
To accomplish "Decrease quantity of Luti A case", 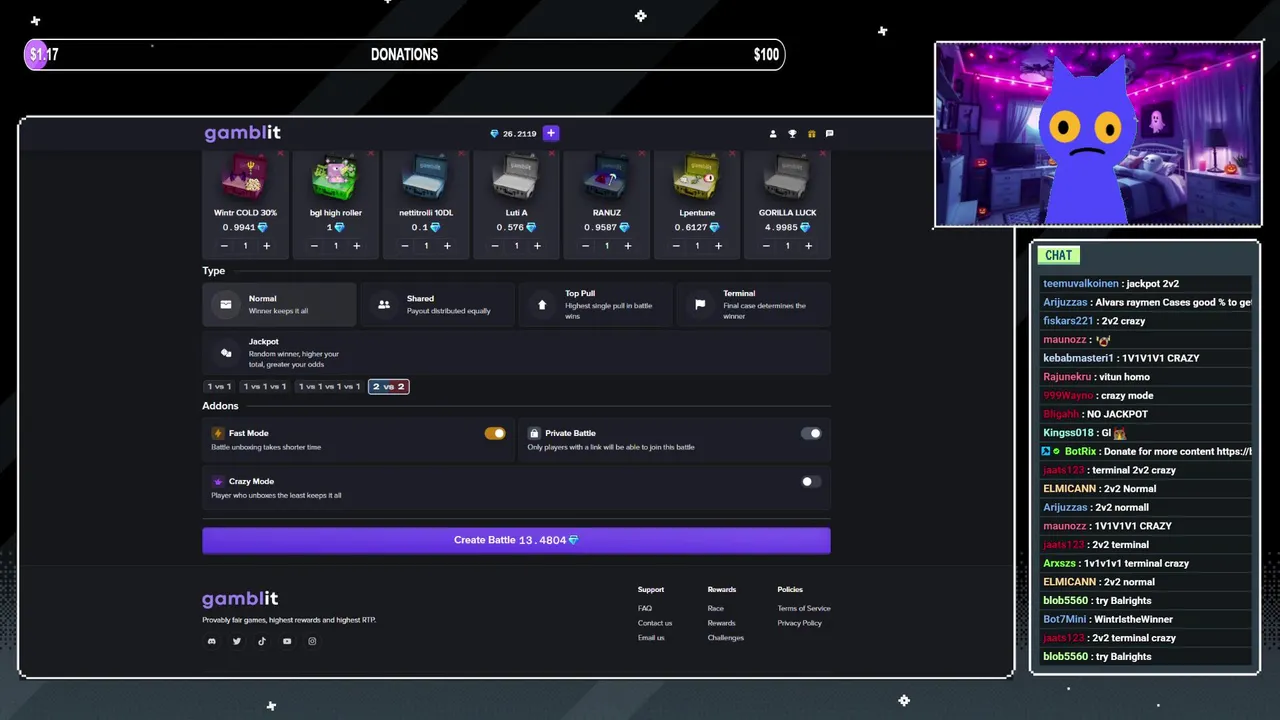I will point(495,246).
